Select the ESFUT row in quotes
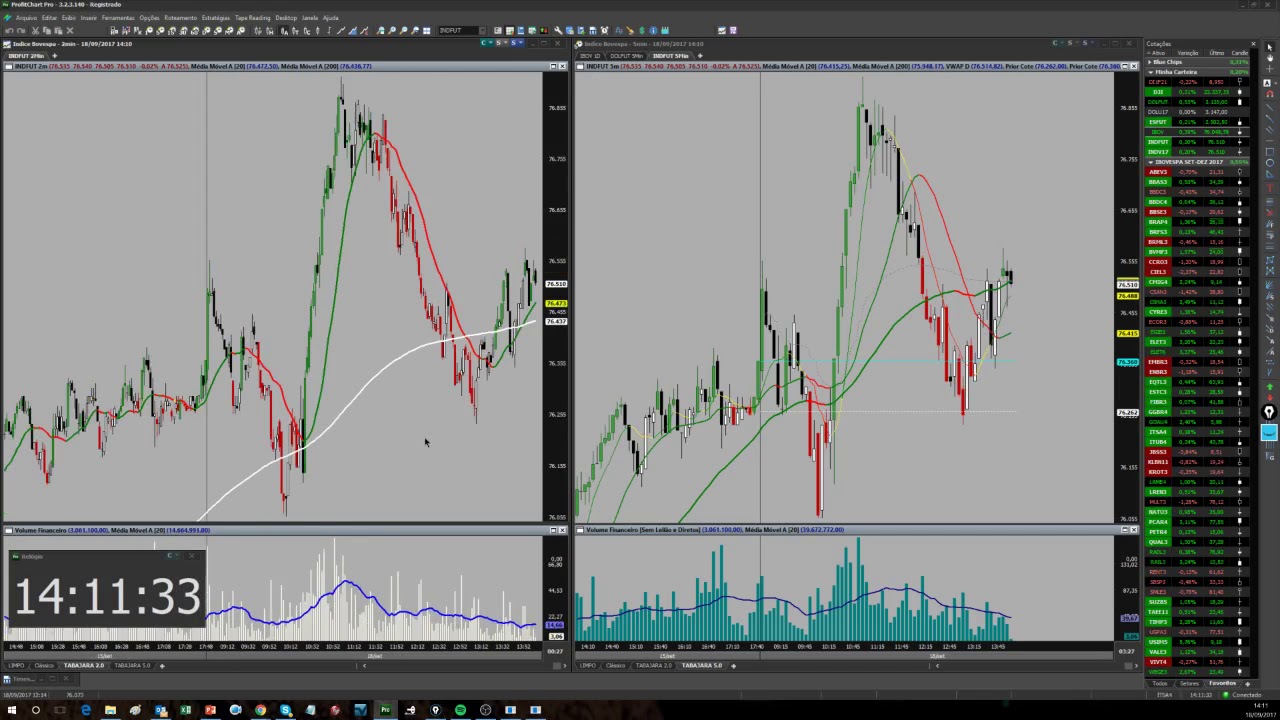The height and width of the screenshot is (720, 1280). (x=1195, y=122)
